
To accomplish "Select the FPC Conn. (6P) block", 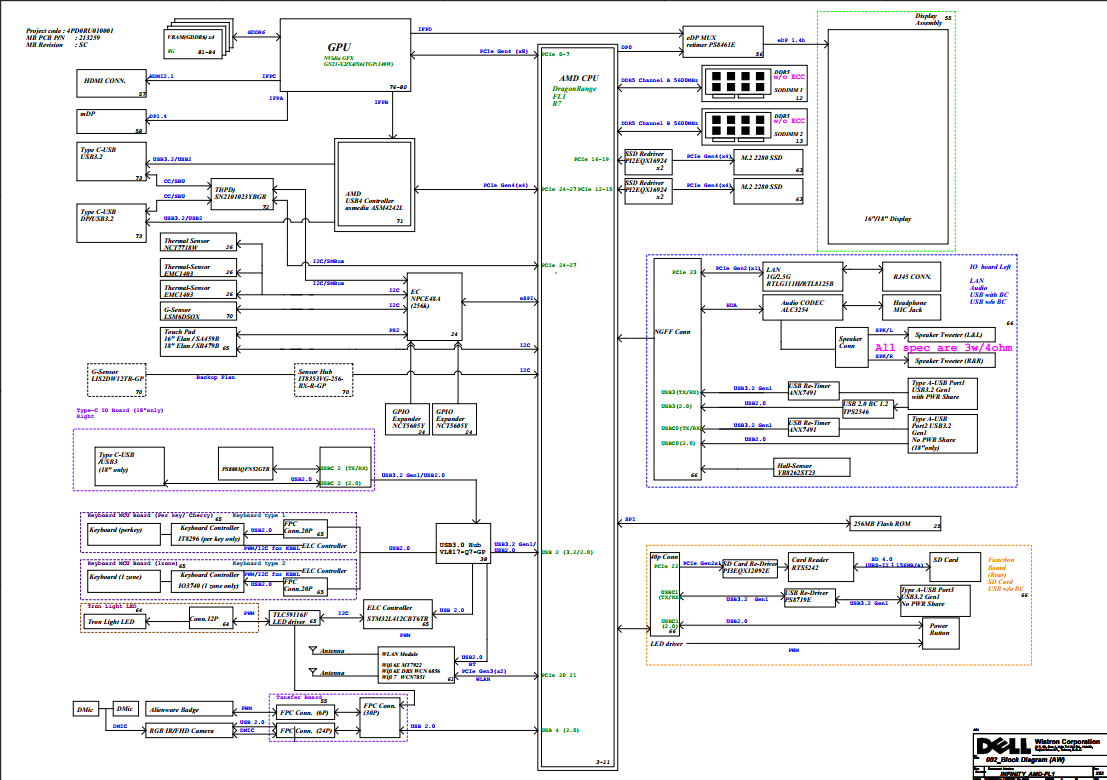I will click(x=305, y=713).
